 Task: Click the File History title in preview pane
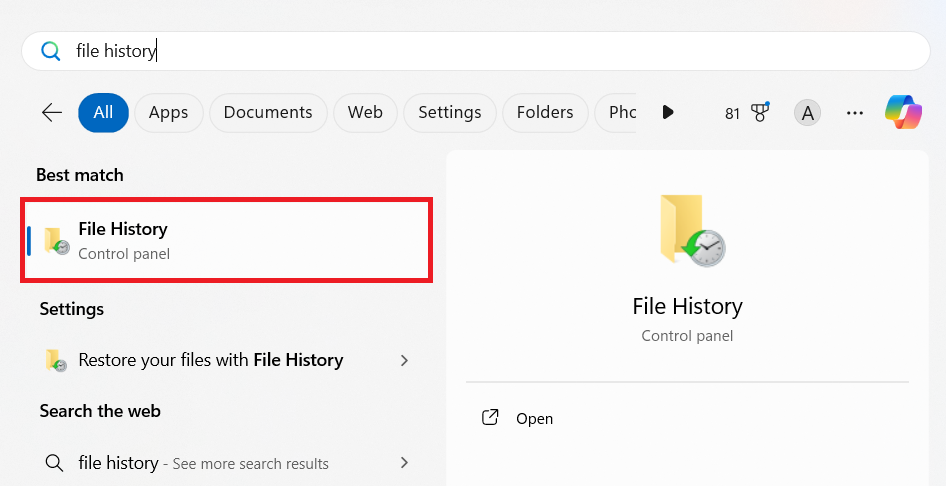pyautogui.click(x=687, y=306)
